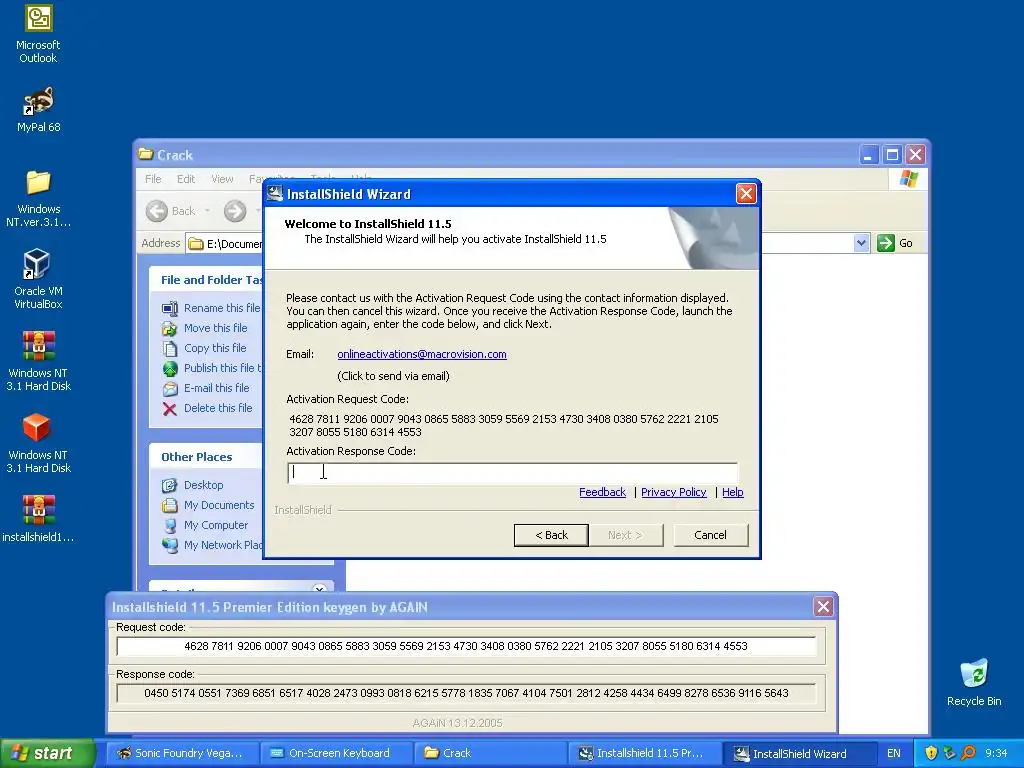Click the keygen Response code field
The image size is (1024, 768).
pyautogui.click(x=466, y=693)
